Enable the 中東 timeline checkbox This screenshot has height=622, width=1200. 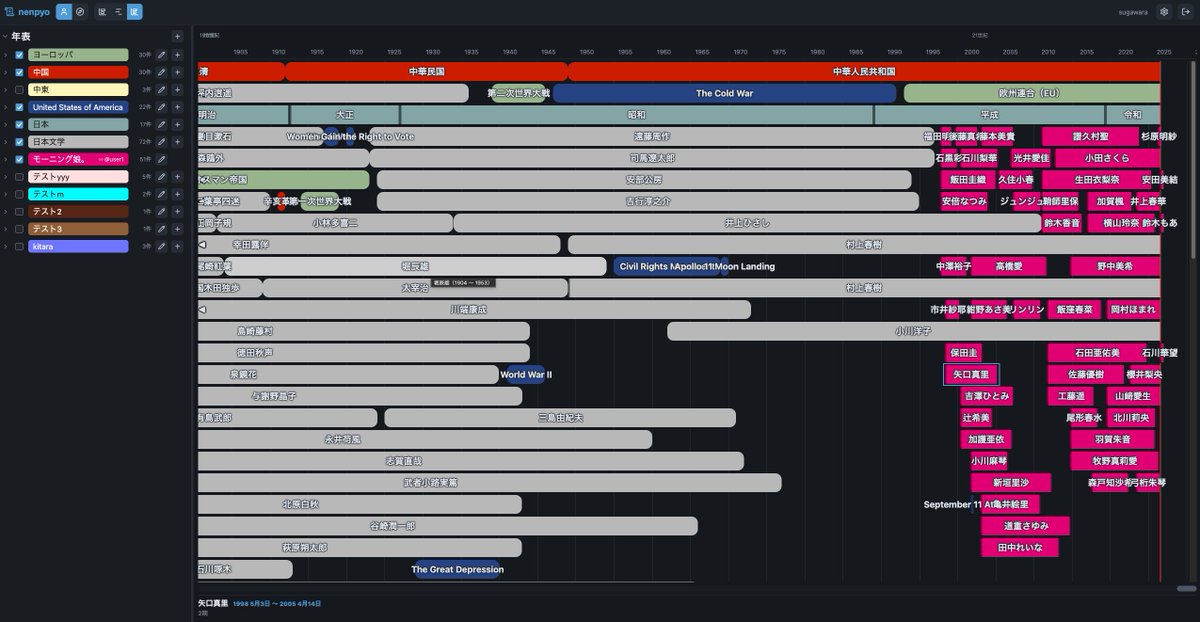coord(19,89)
